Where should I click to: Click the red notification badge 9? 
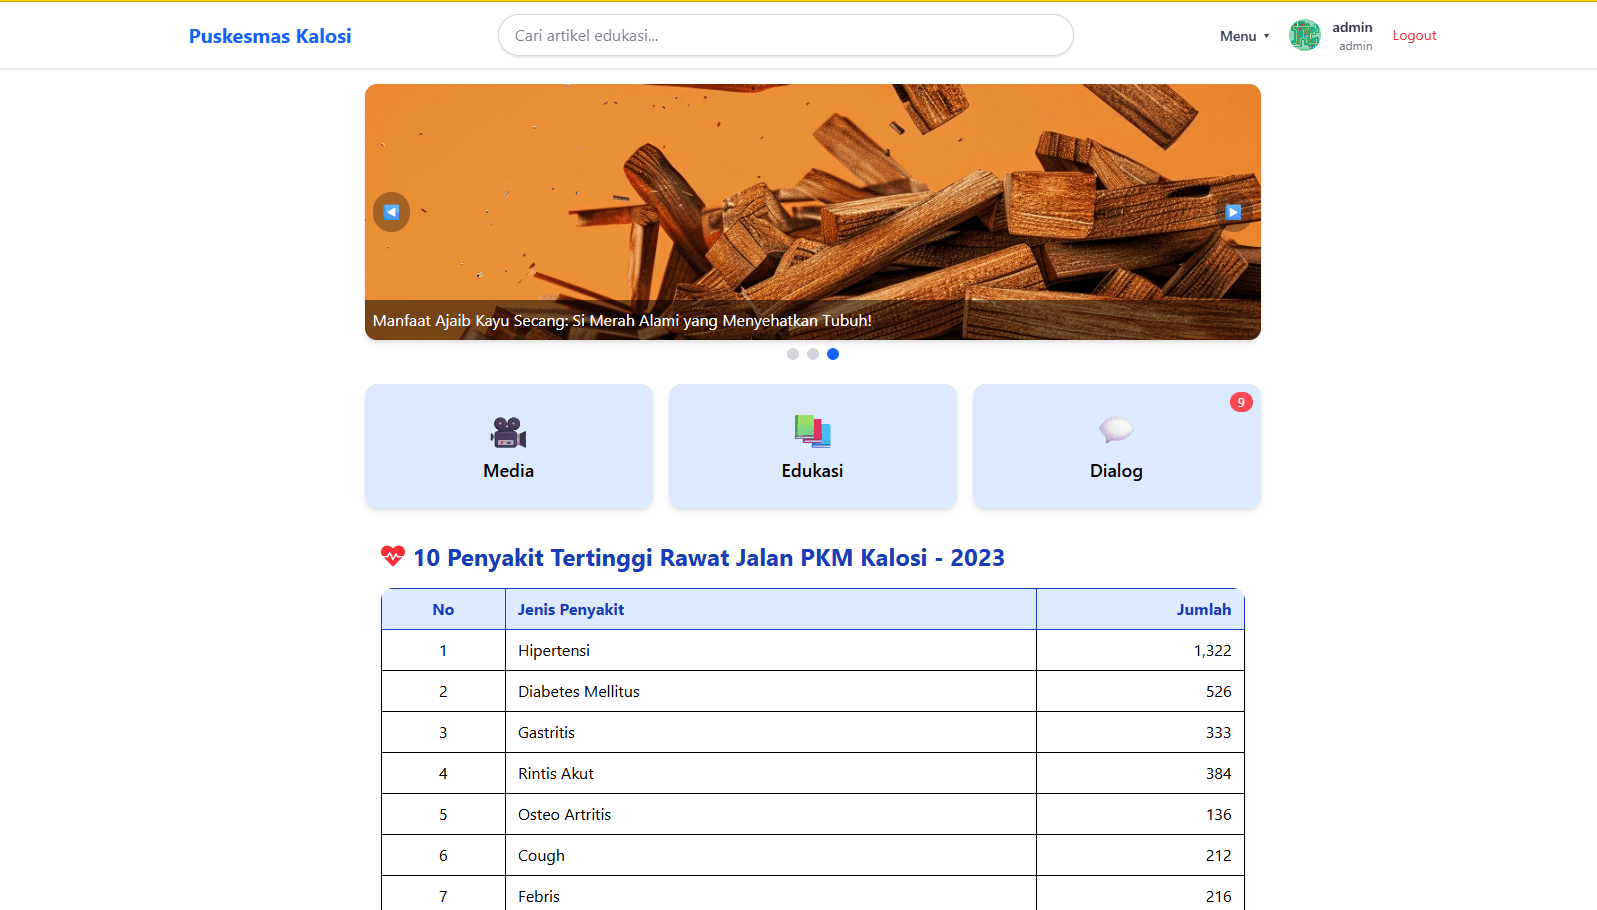point(1241,402)
